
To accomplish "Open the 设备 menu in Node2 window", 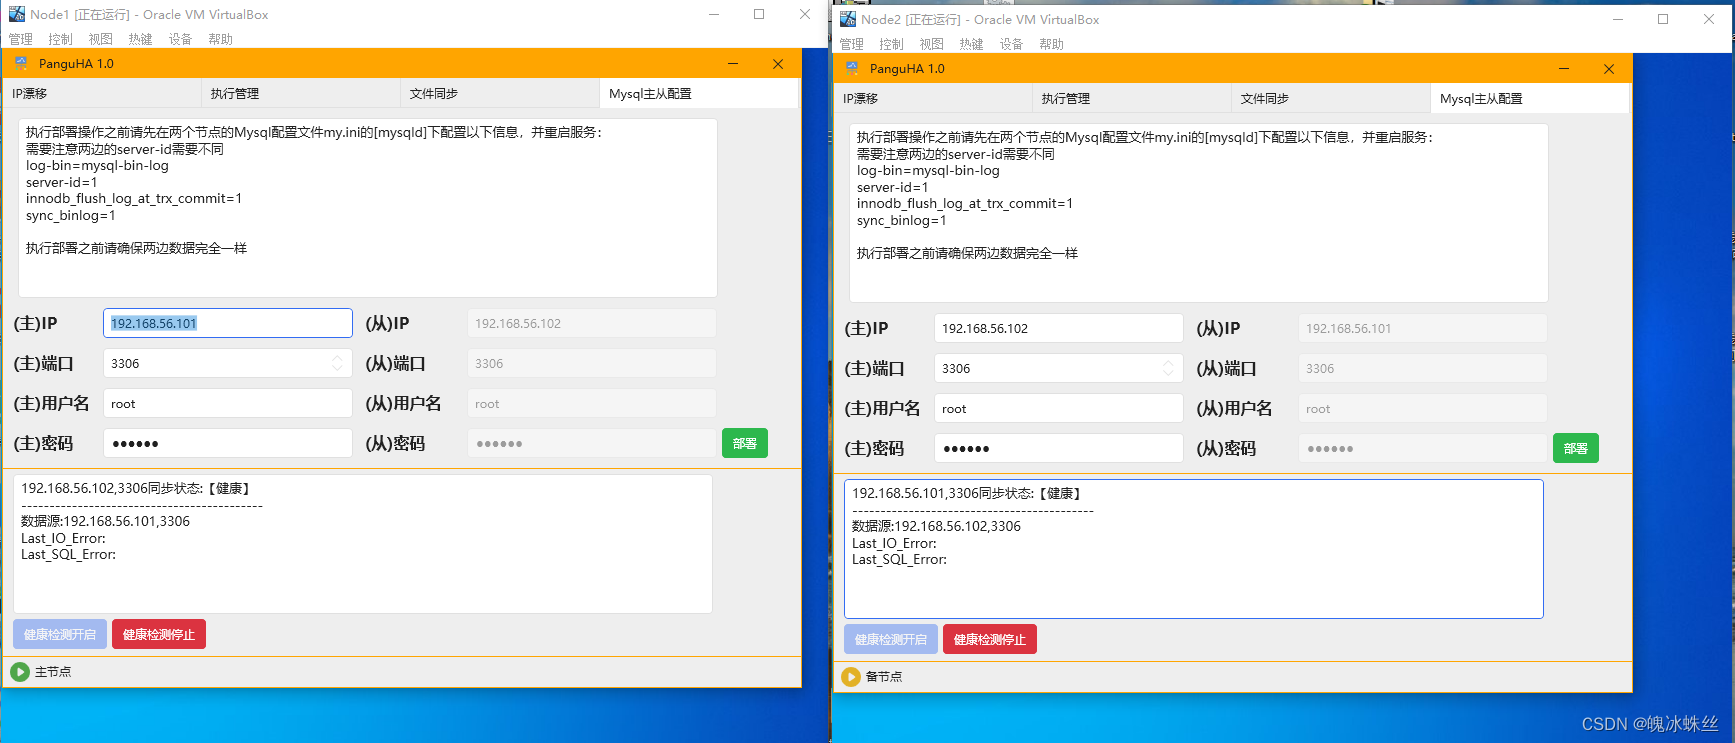I will point(1012,44).
